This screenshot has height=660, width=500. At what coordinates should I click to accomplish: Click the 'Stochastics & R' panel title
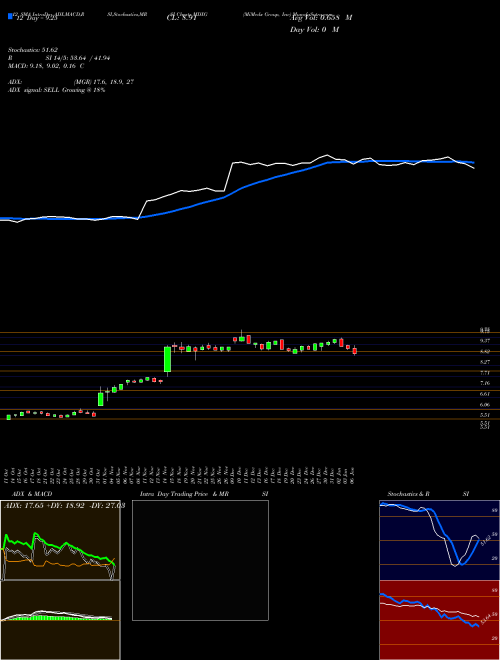(x=409, y=494)
